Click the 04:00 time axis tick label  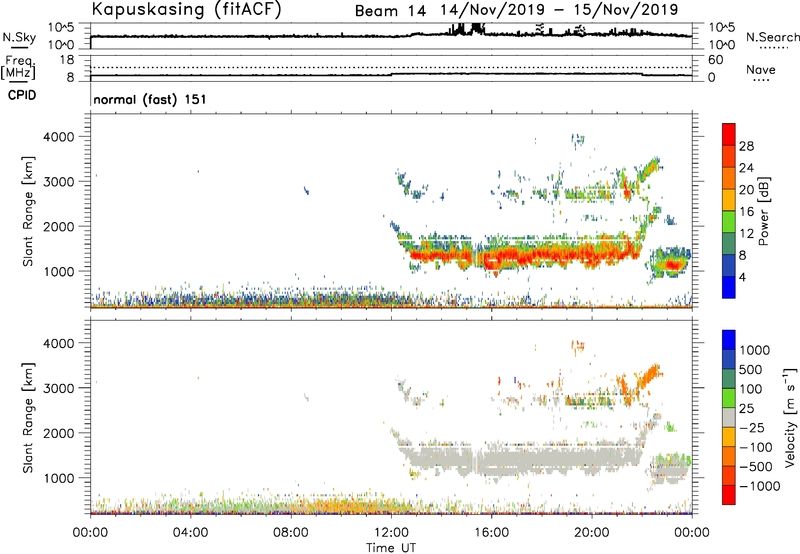tap(191, 533)
